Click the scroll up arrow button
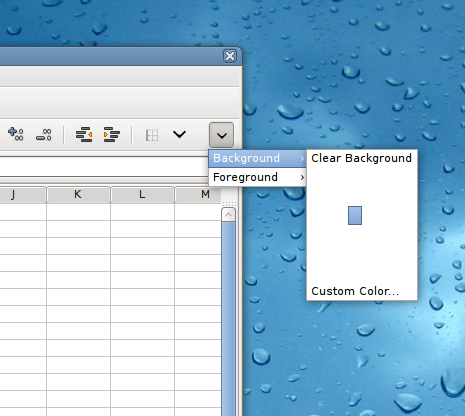Viewport: 465px width, 416px height. [x=228, y=215]
